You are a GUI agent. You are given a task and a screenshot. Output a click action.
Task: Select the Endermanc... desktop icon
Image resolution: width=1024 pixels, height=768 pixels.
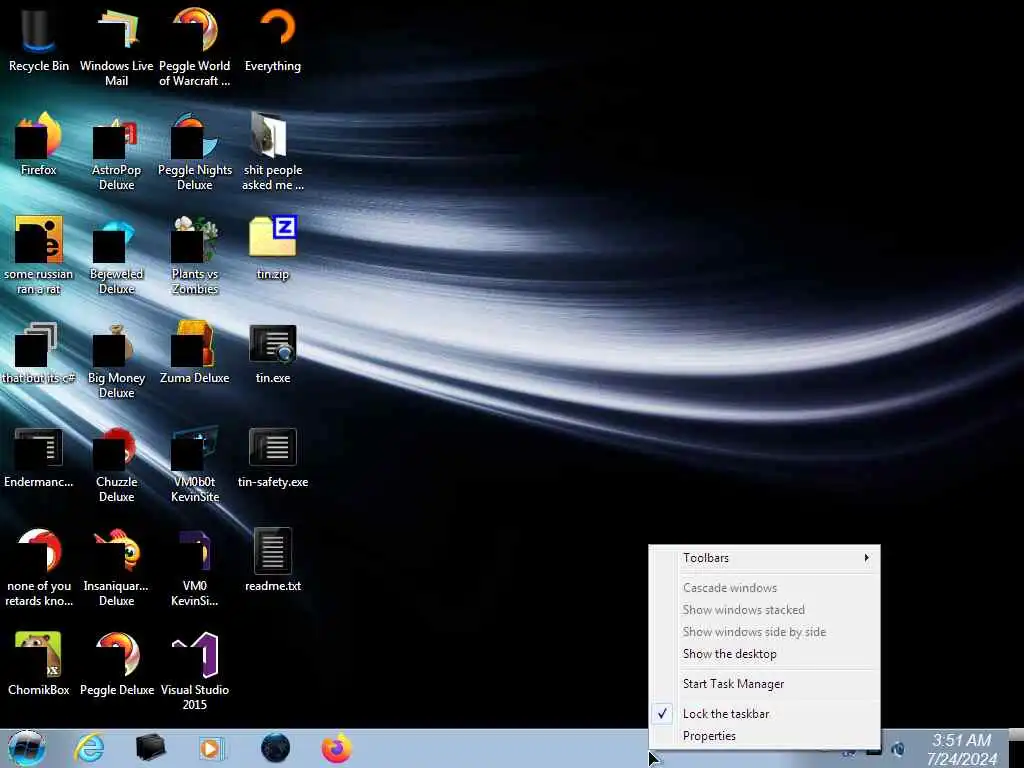tap(39, 456)
